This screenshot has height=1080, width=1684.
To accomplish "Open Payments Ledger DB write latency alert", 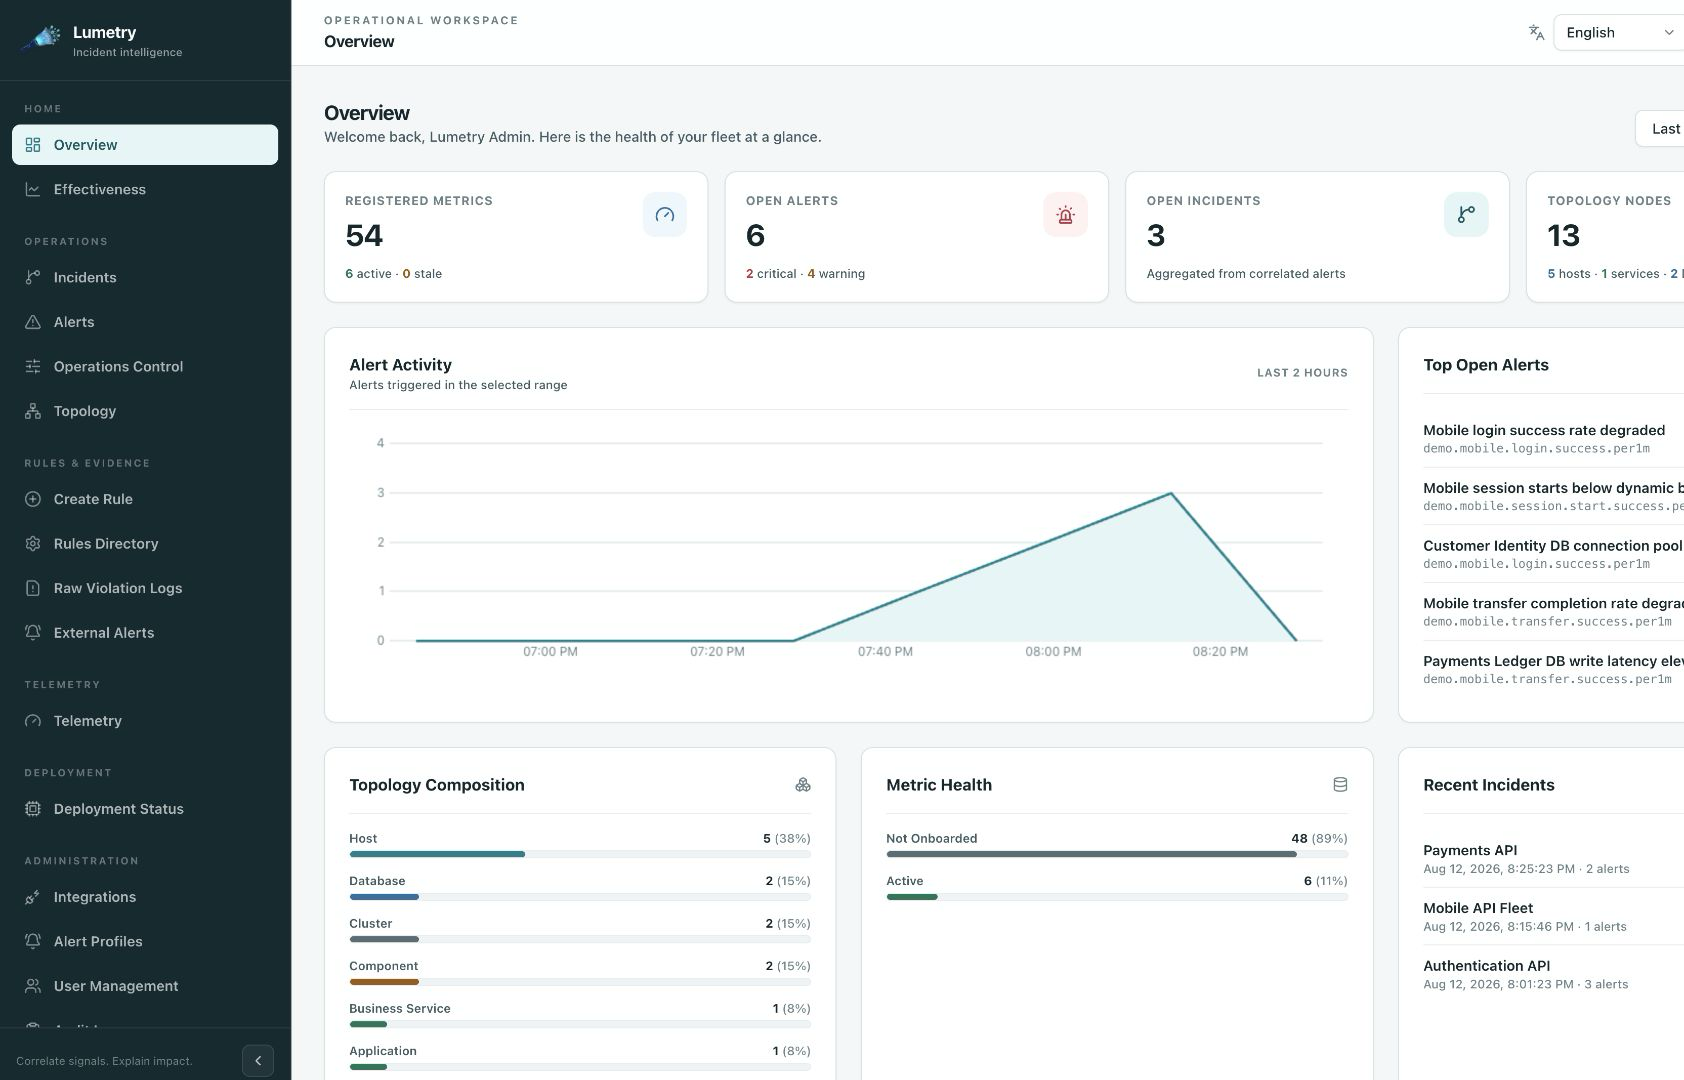I will tap(1553, 669).
